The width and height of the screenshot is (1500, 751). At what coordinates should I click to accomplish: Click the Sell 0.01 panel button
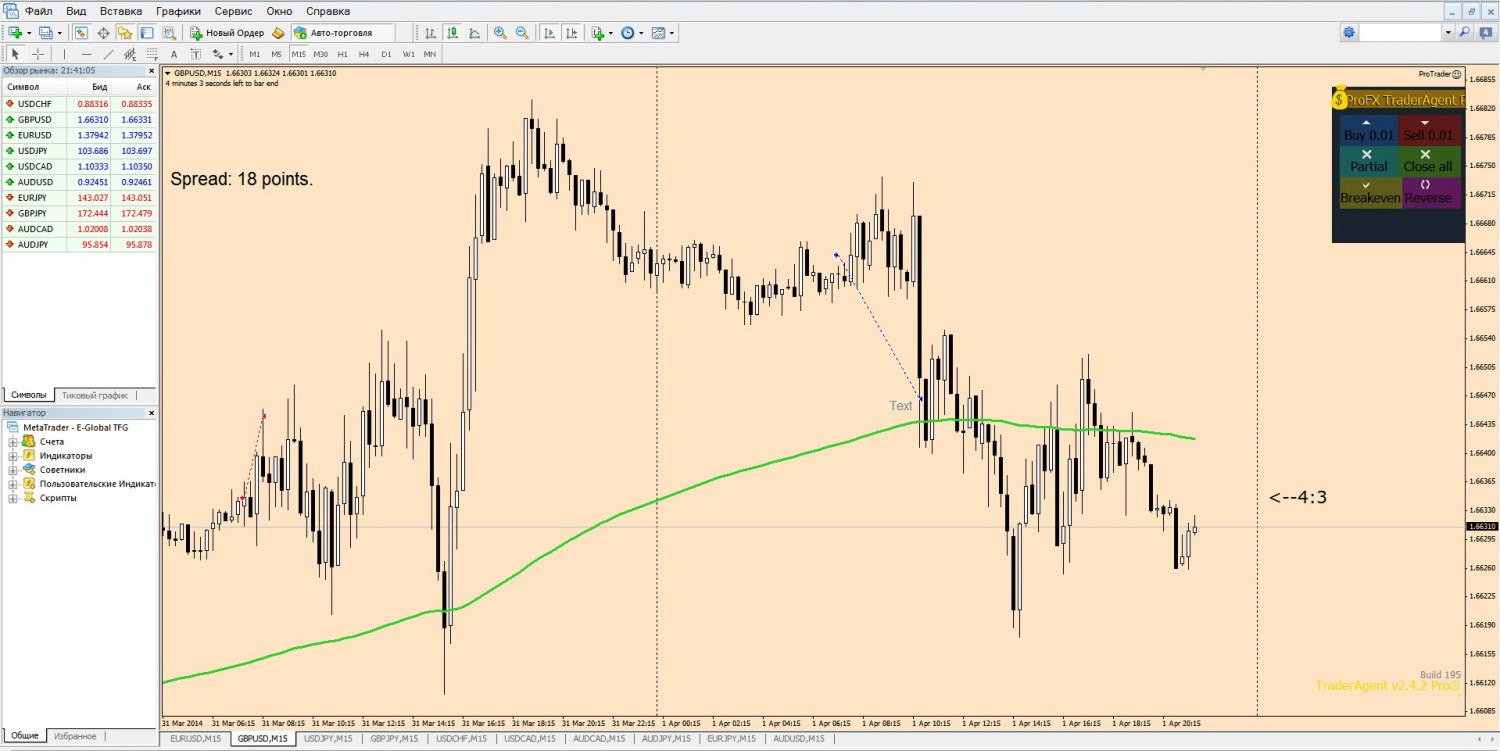[x=1428, y=131]
